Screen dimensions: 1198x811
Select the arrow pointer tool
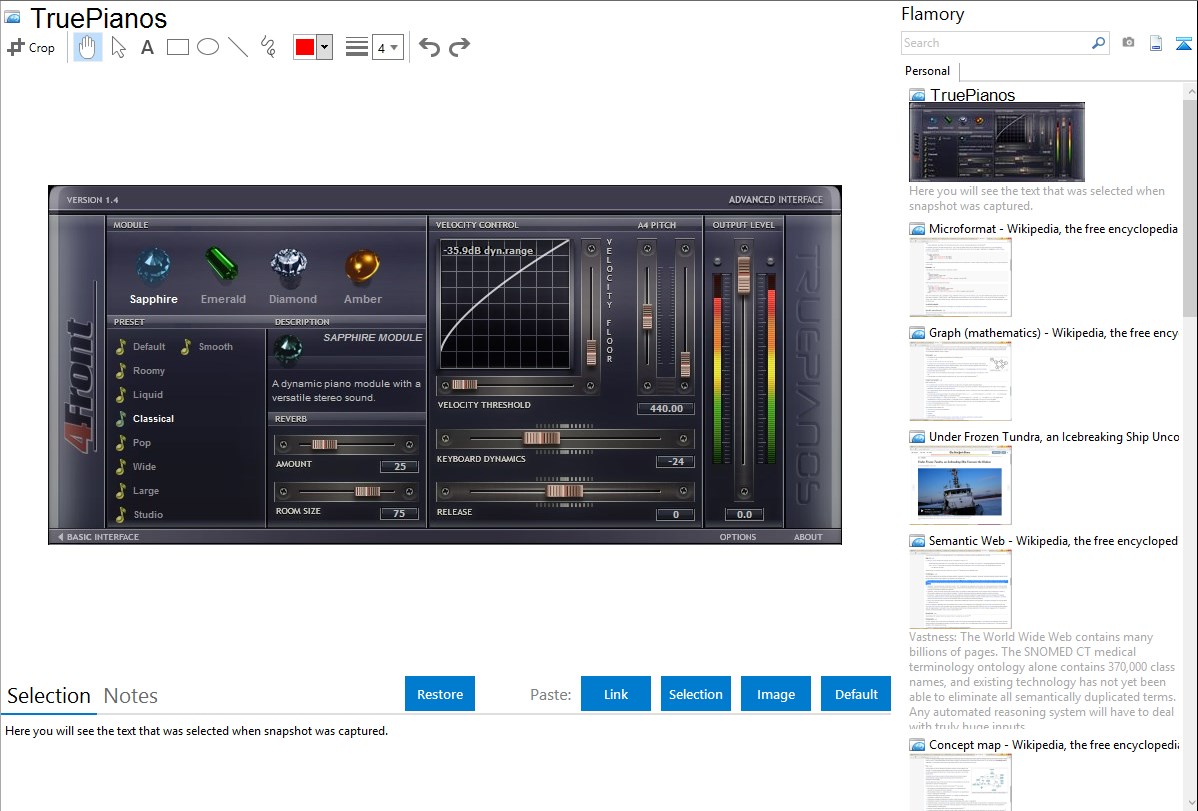[x=118, y=47]
